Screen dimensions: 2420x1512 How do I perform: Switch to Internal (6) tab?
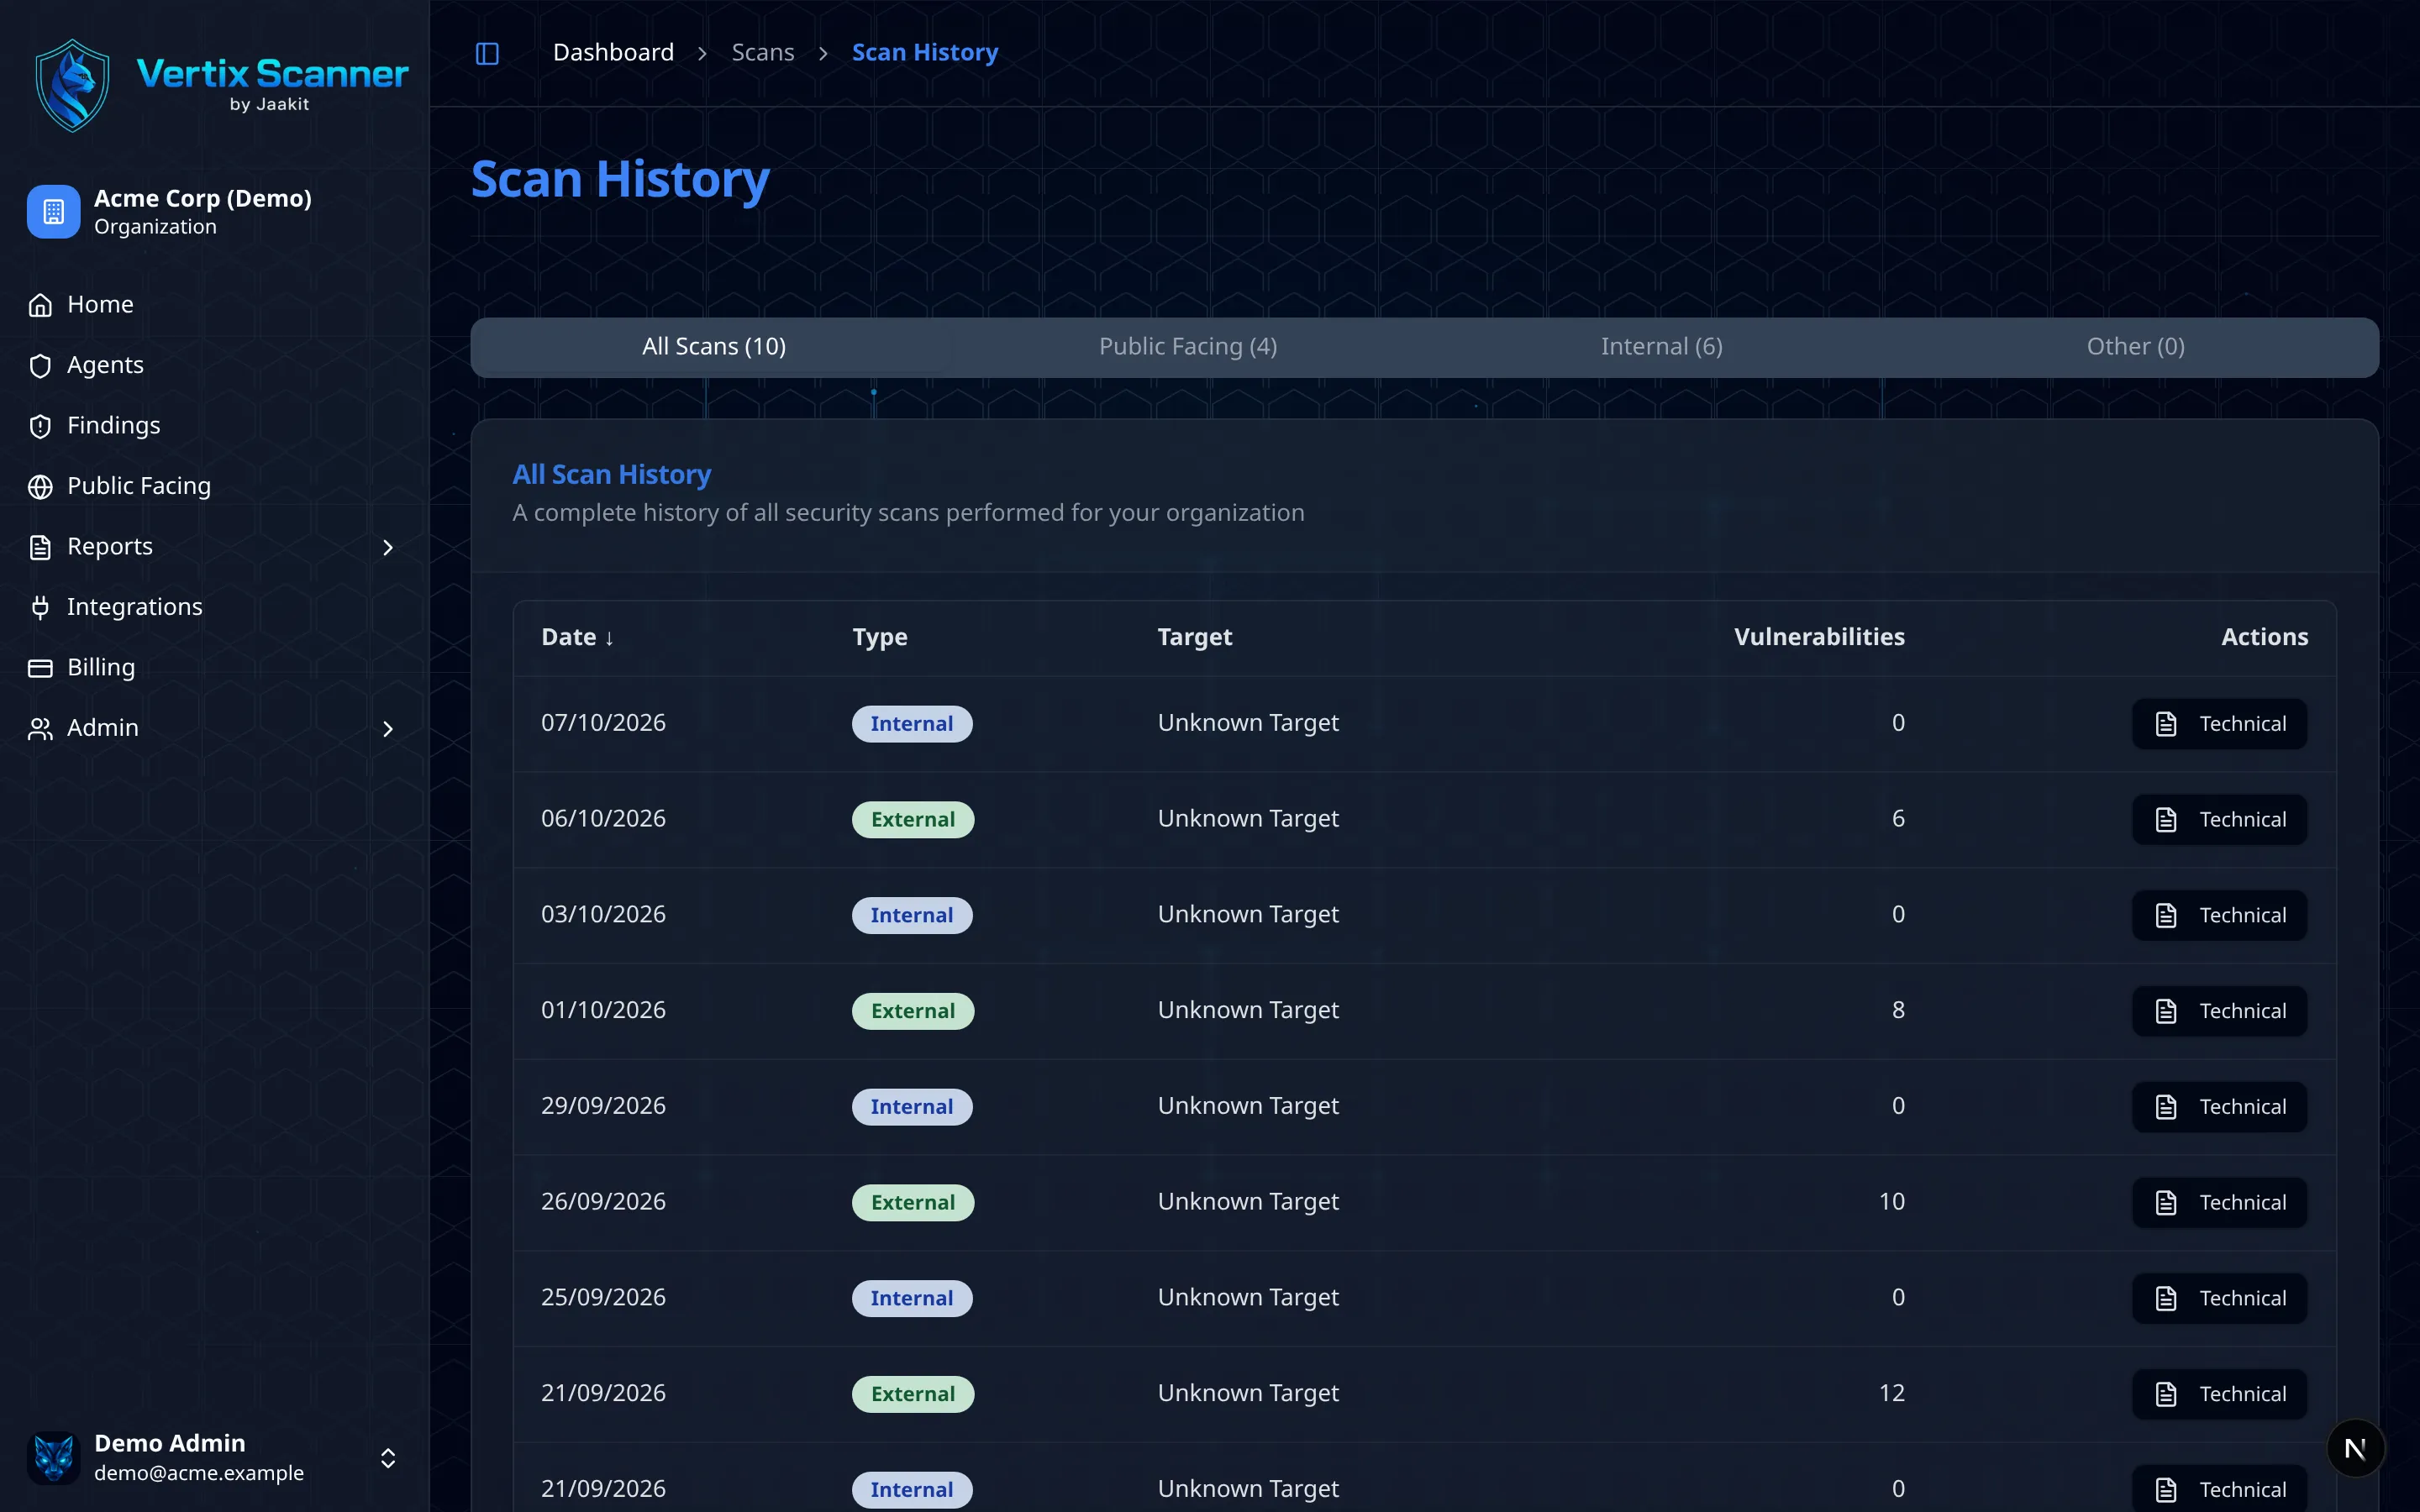point(1661,347)
